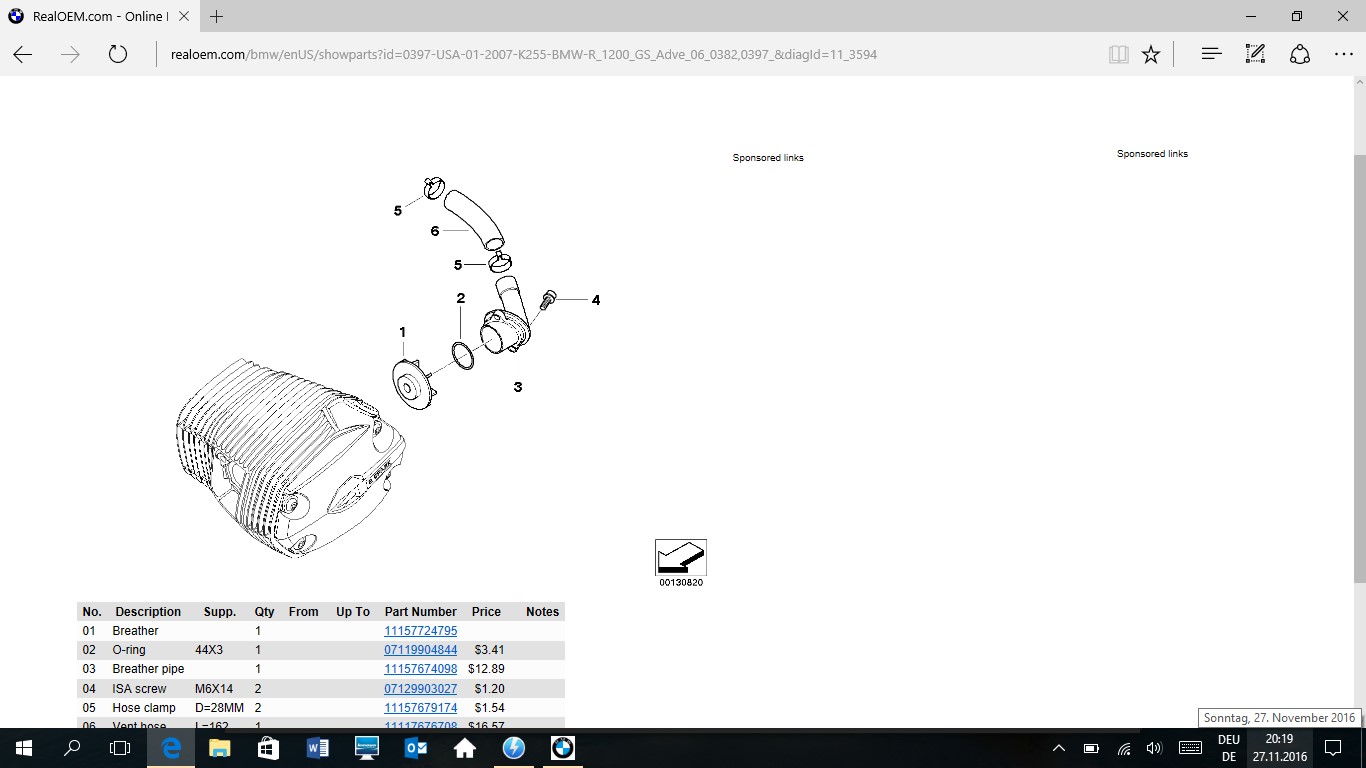
Task: Click the O-ring description cell
Action: [129, 650]
